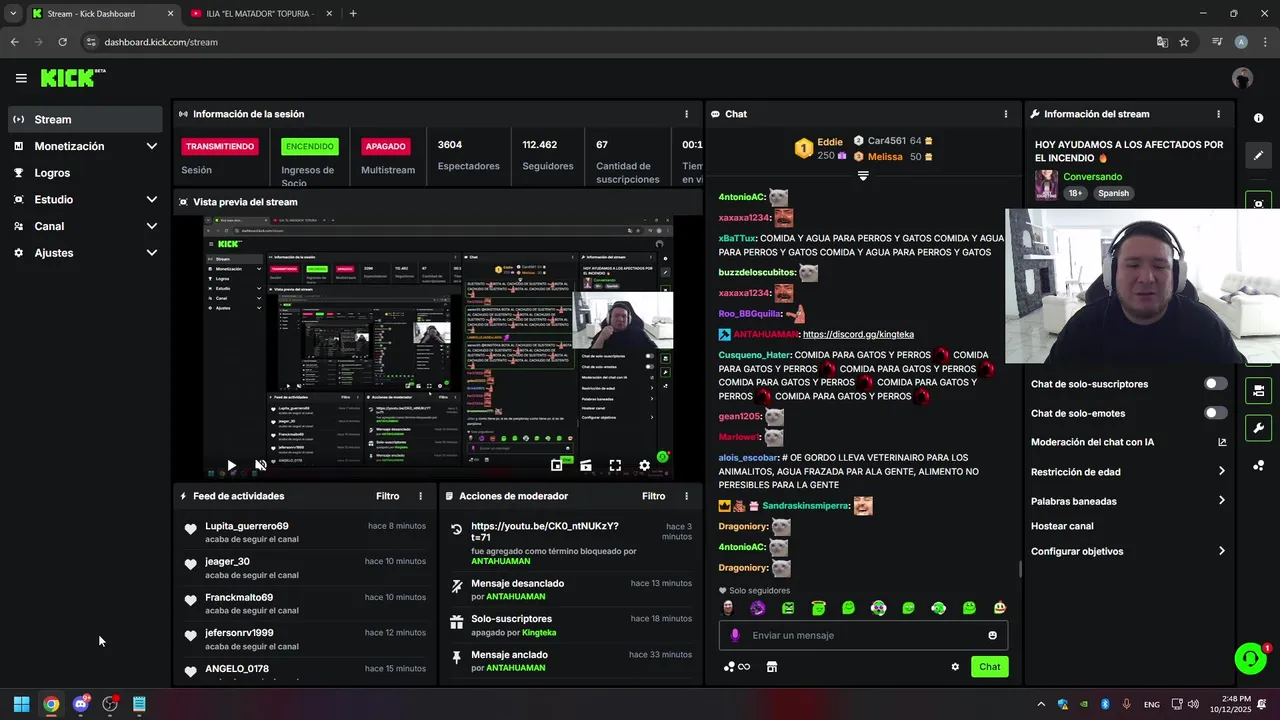
Task: Open the green support chat bubble
Action: [x=1250, y=658]
